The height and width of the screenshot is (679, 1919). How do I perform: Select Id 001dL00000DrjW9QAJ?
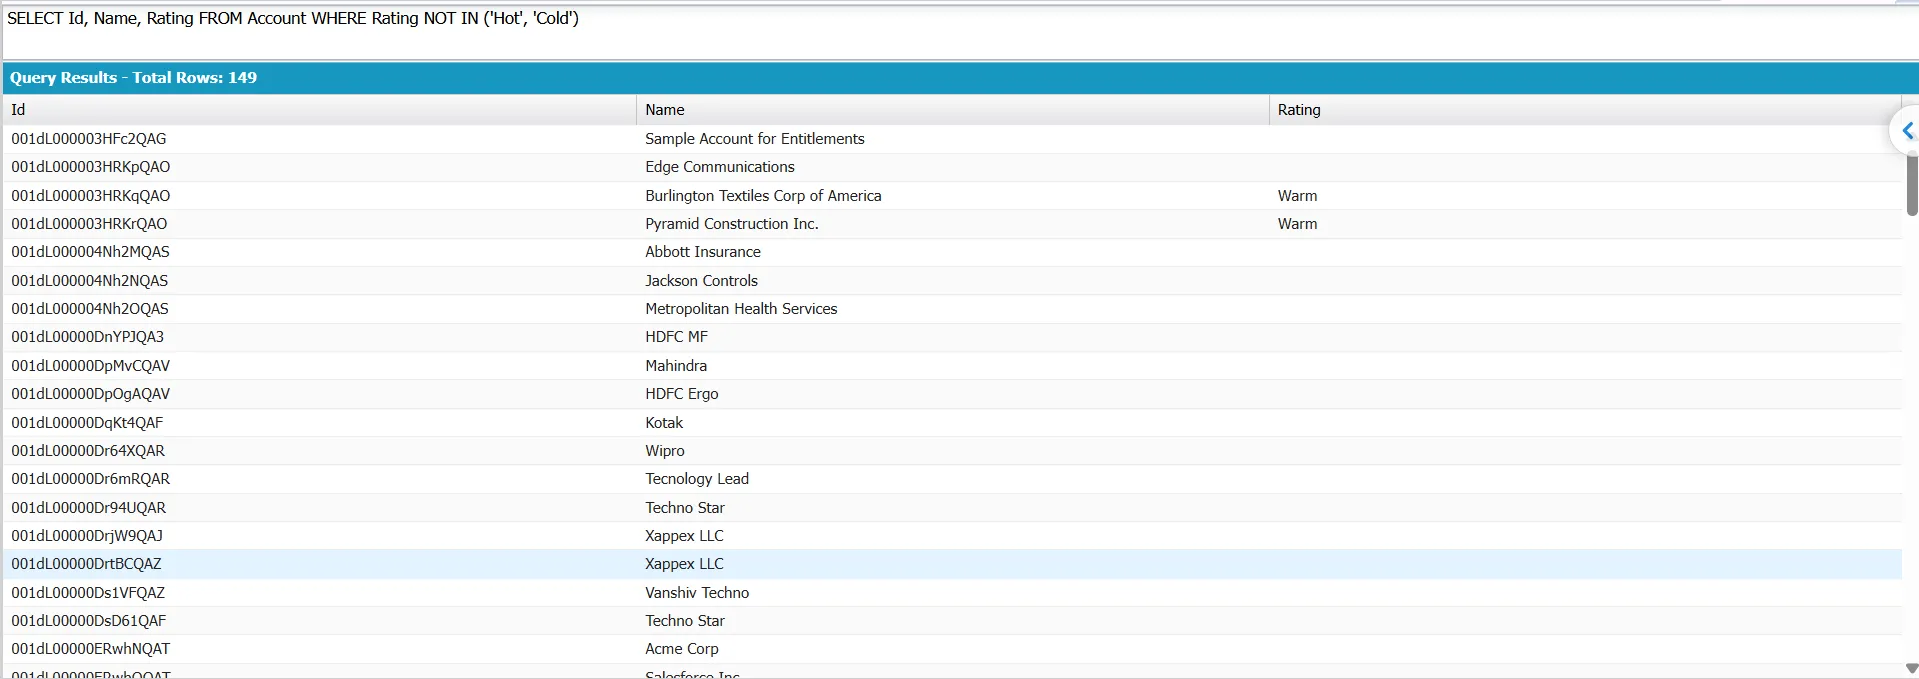click(87, 536)
